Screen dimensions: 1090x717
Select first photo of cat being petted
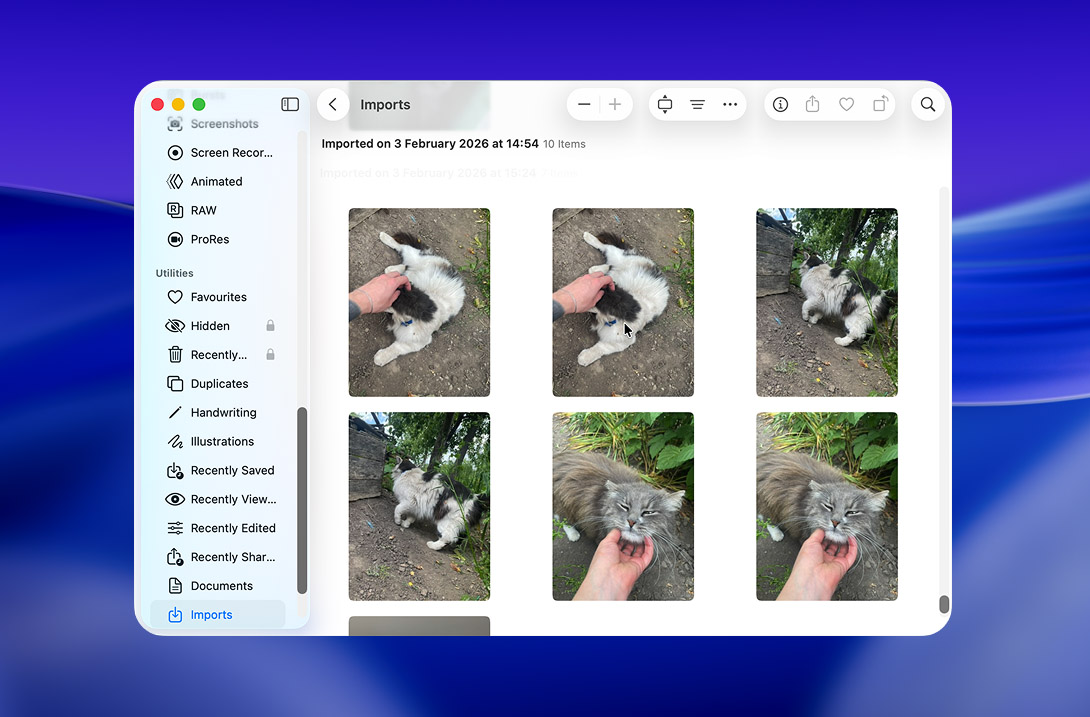(x=419, y=303)
